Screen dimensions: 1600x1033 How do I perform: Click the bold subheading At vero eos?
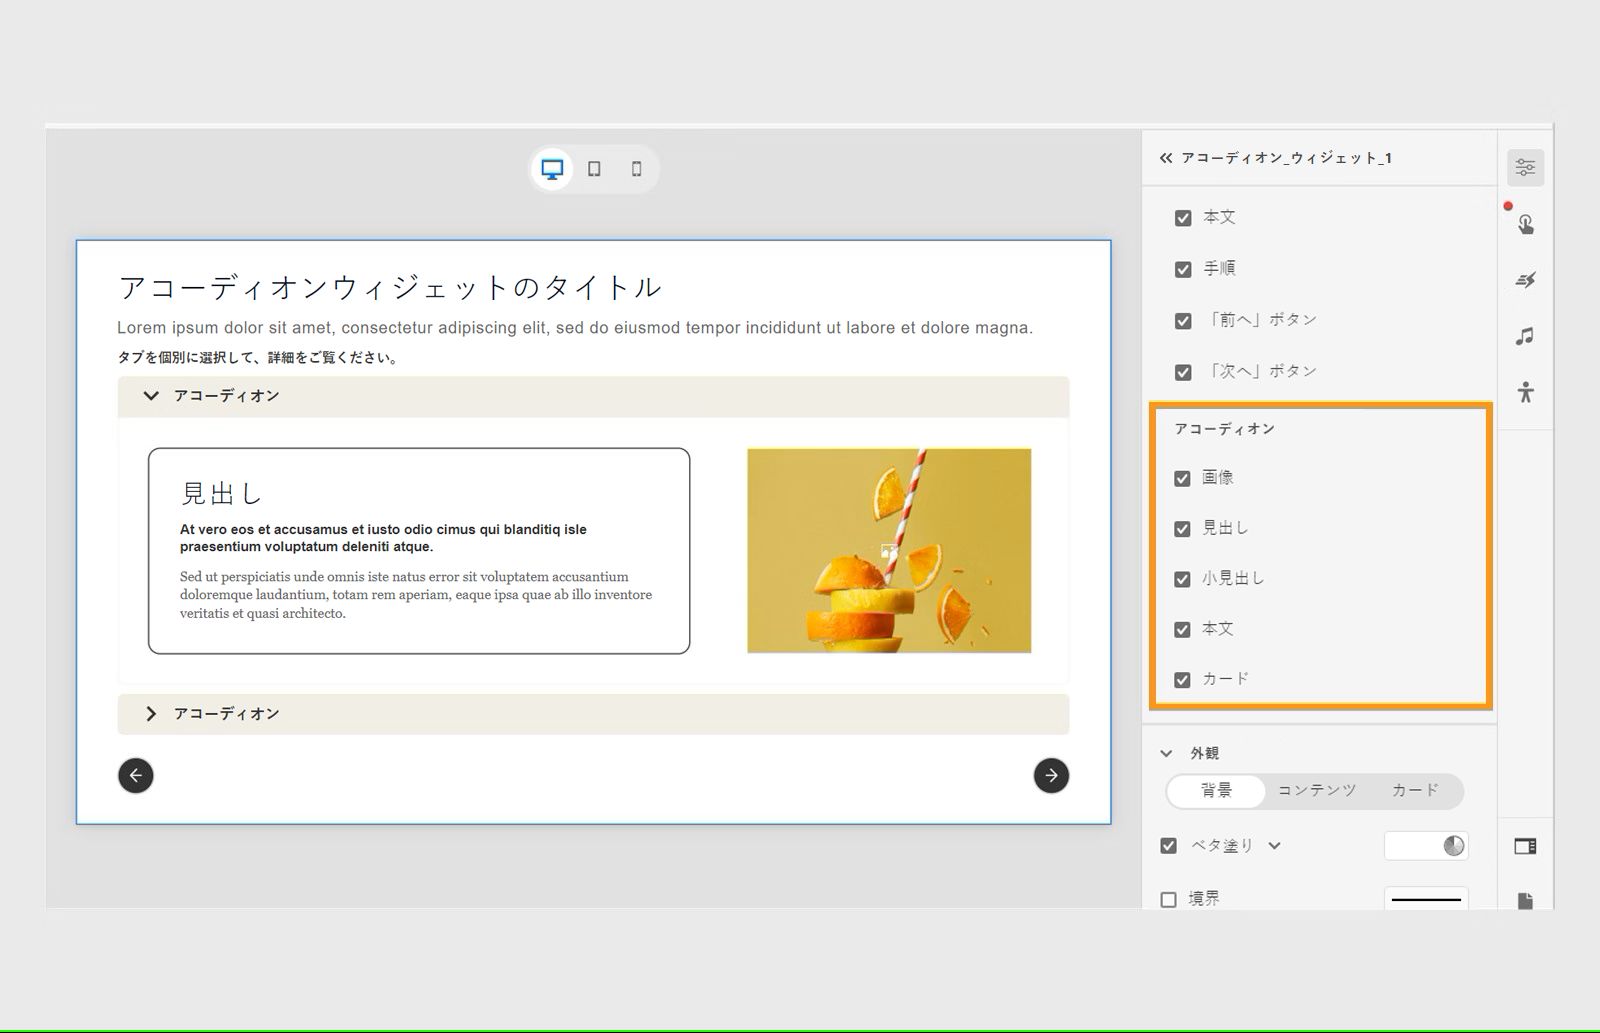point(383,538)
